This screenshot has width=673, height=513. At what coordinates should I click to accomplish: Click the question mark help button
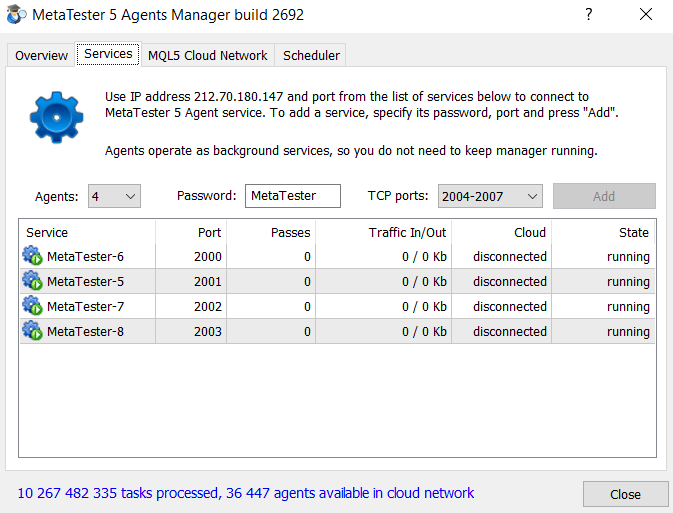589,15
